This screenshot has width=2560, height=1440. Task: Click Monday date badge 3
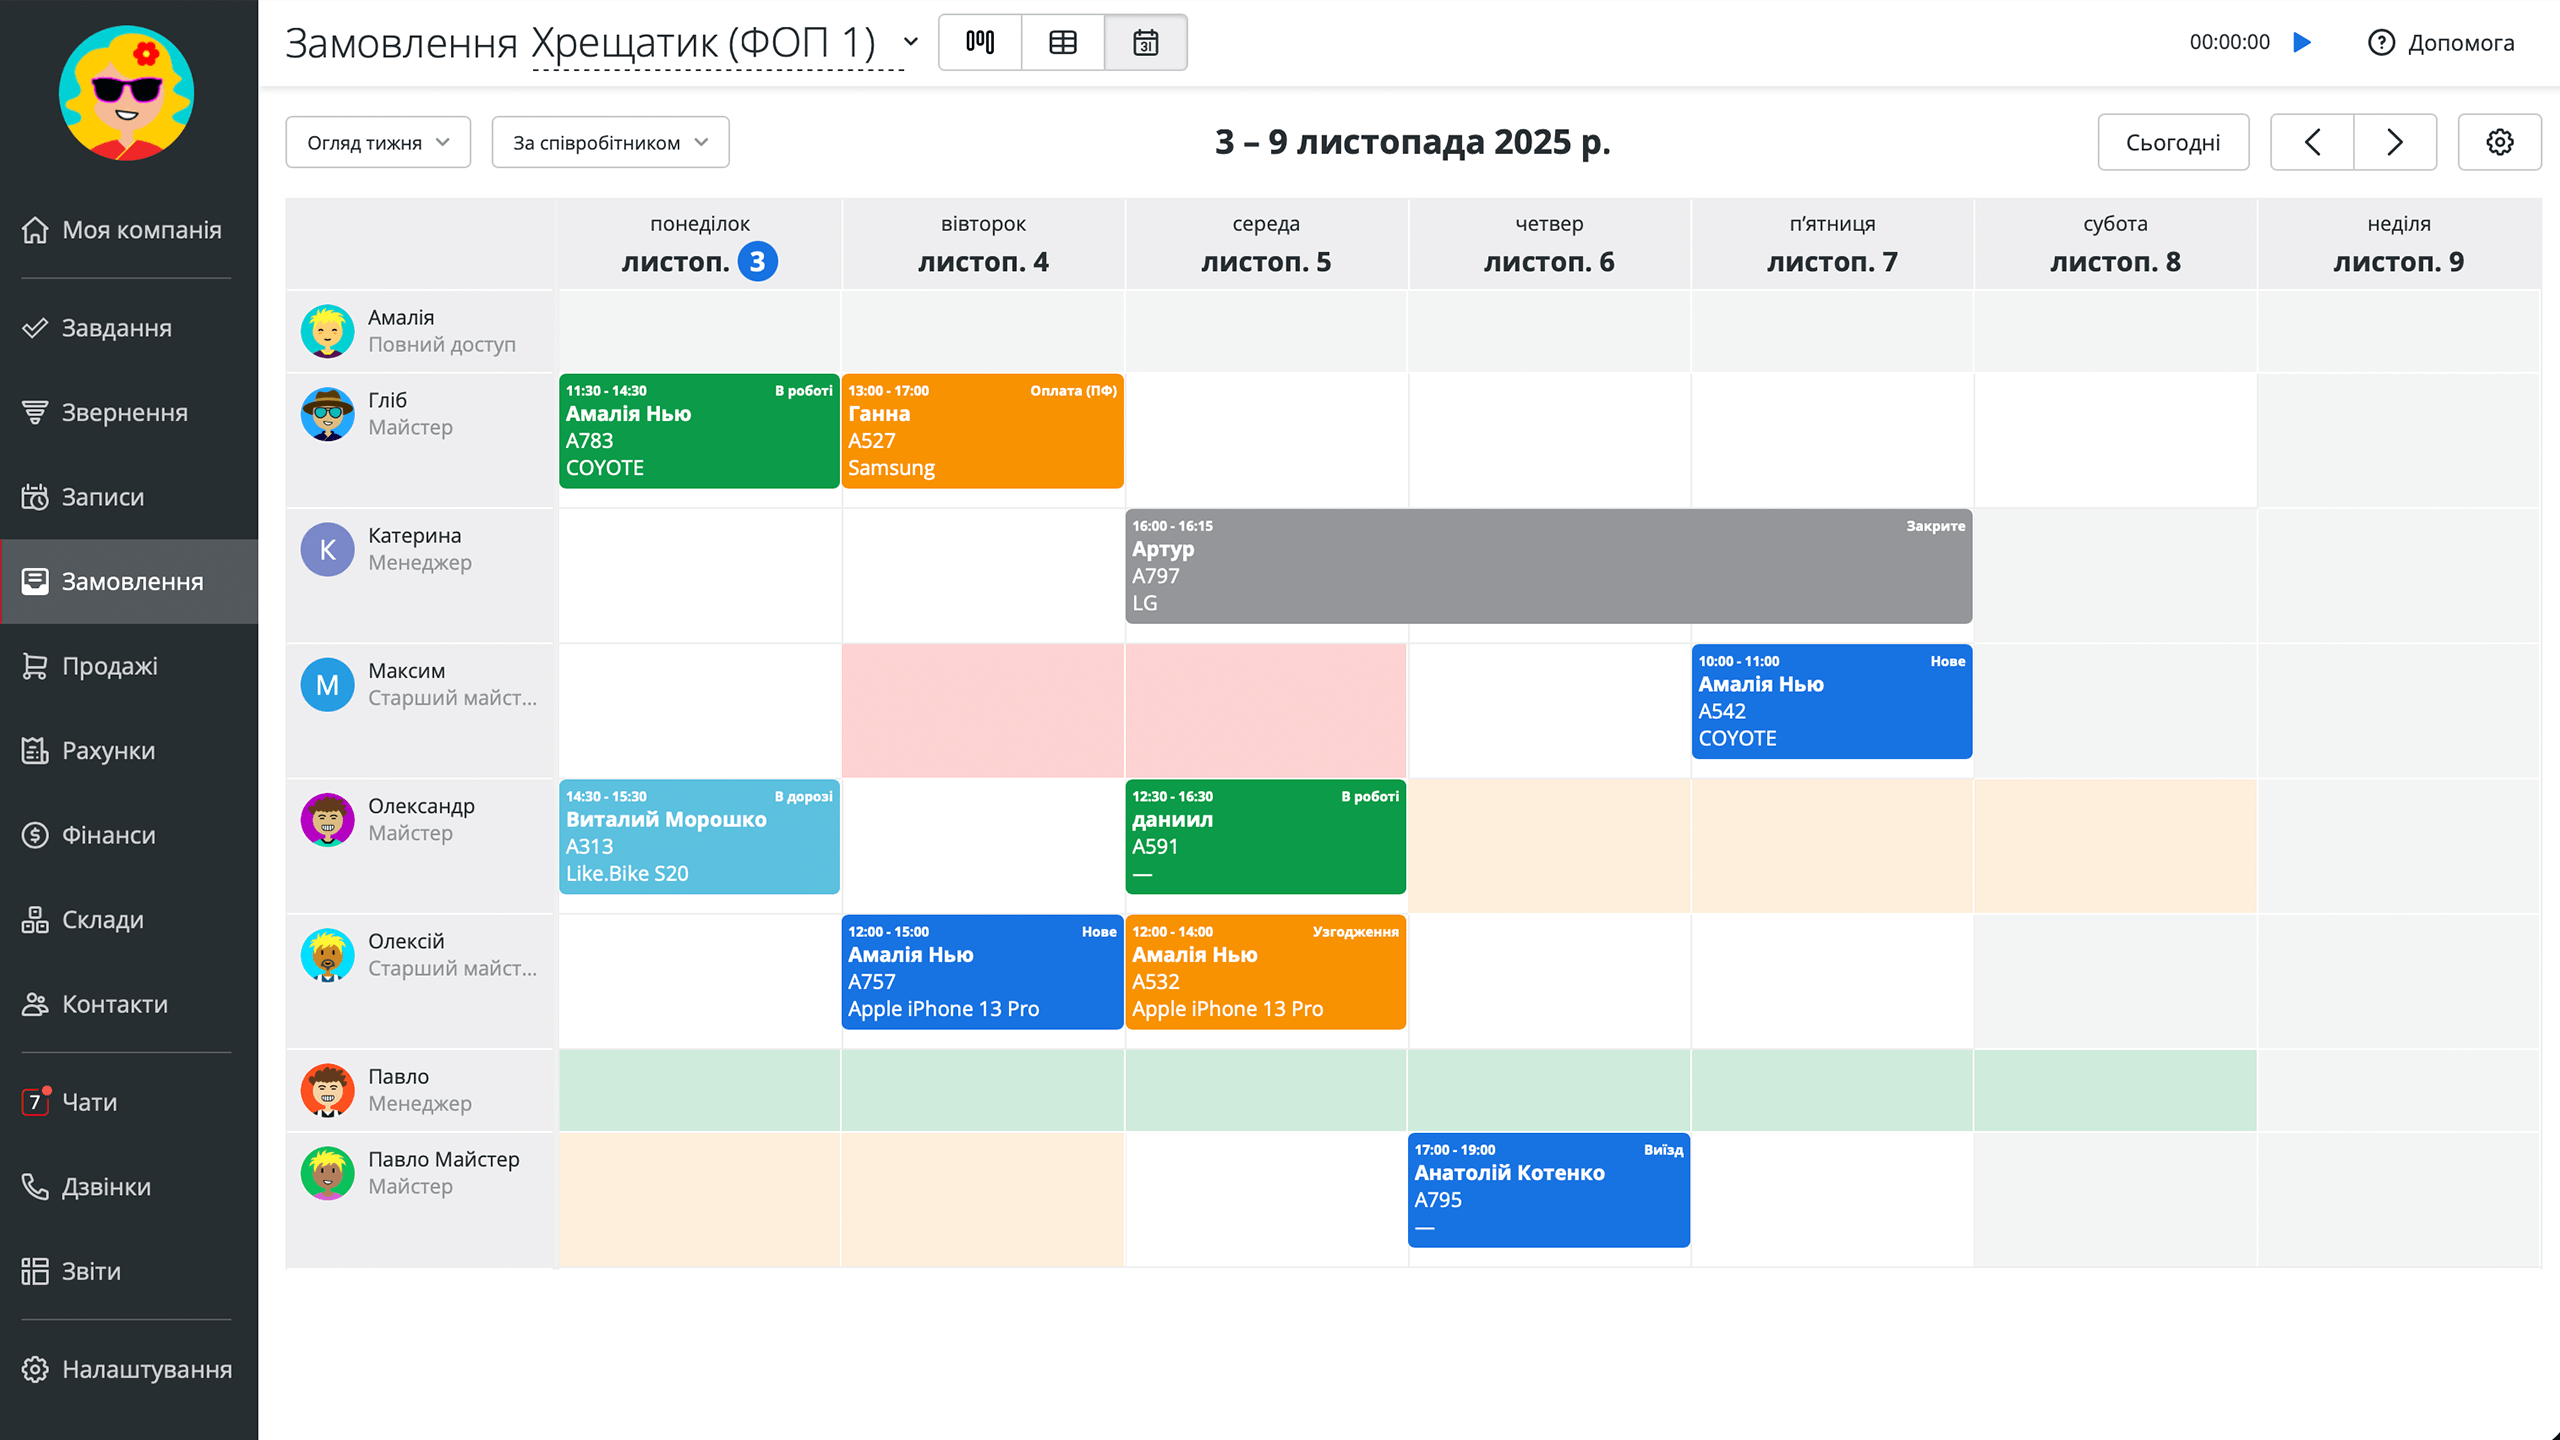point(757,262)
